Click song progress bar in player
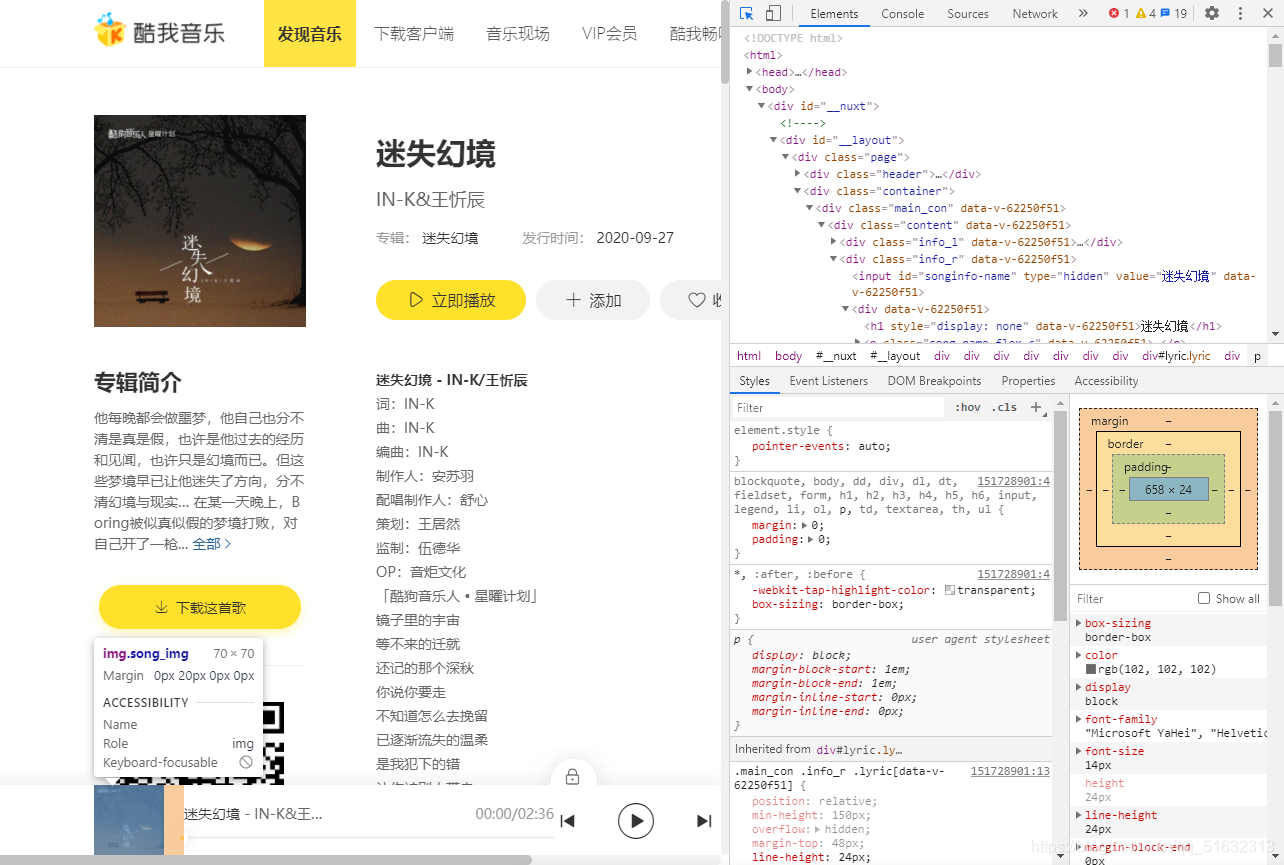The height and width of the screenshot is (865, 1284). pos(369,836)
